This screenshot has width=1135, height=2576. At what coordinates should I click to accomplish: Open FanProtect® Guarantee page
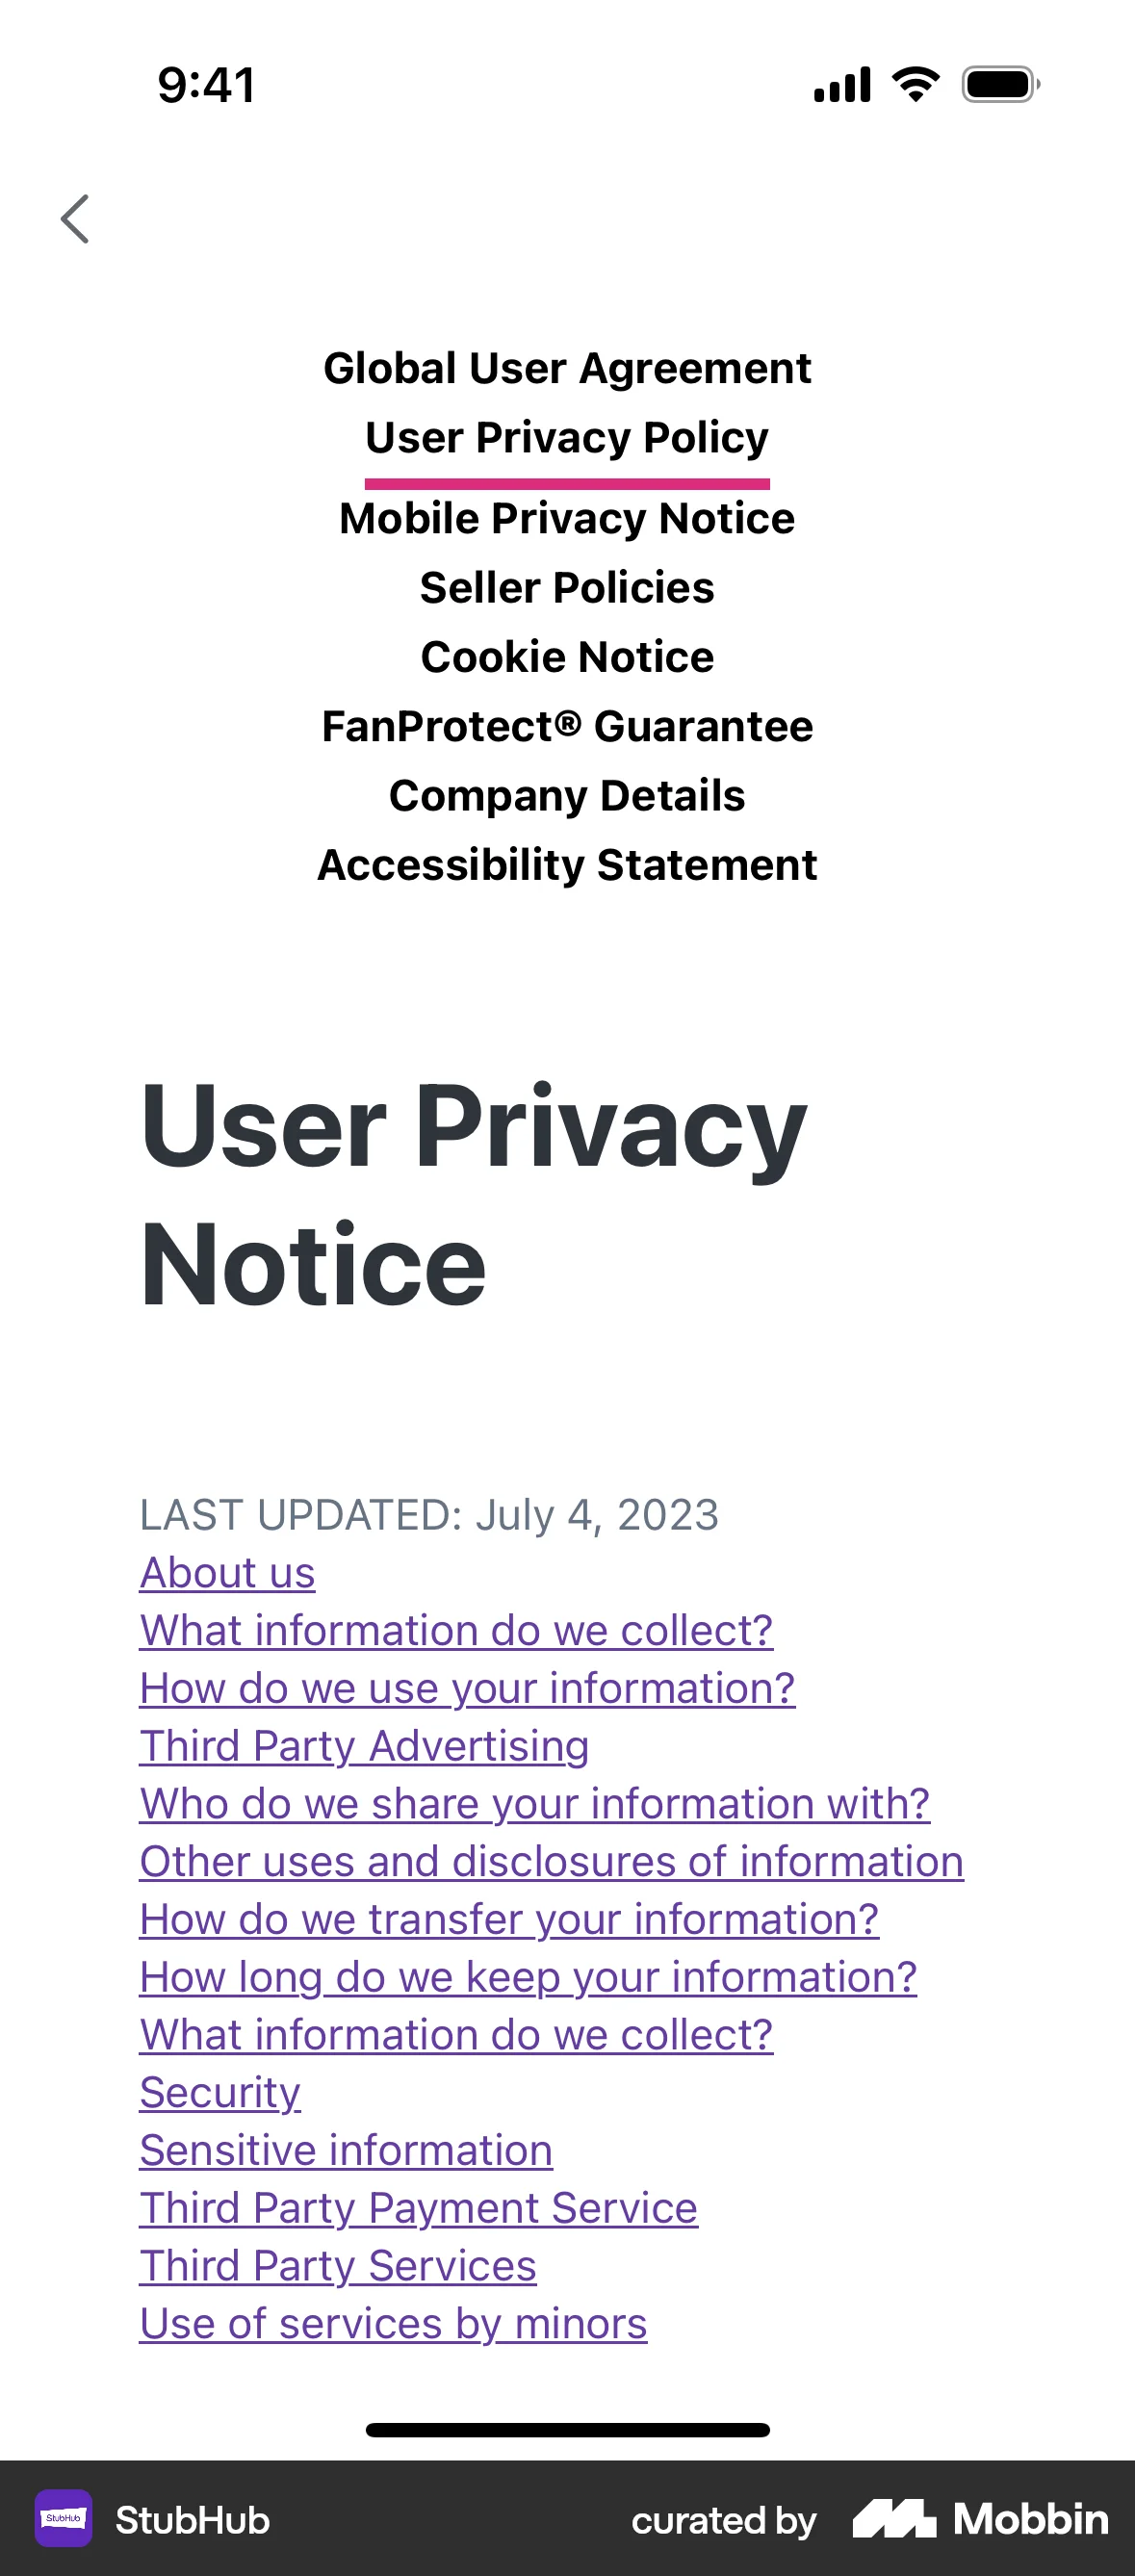567,727
